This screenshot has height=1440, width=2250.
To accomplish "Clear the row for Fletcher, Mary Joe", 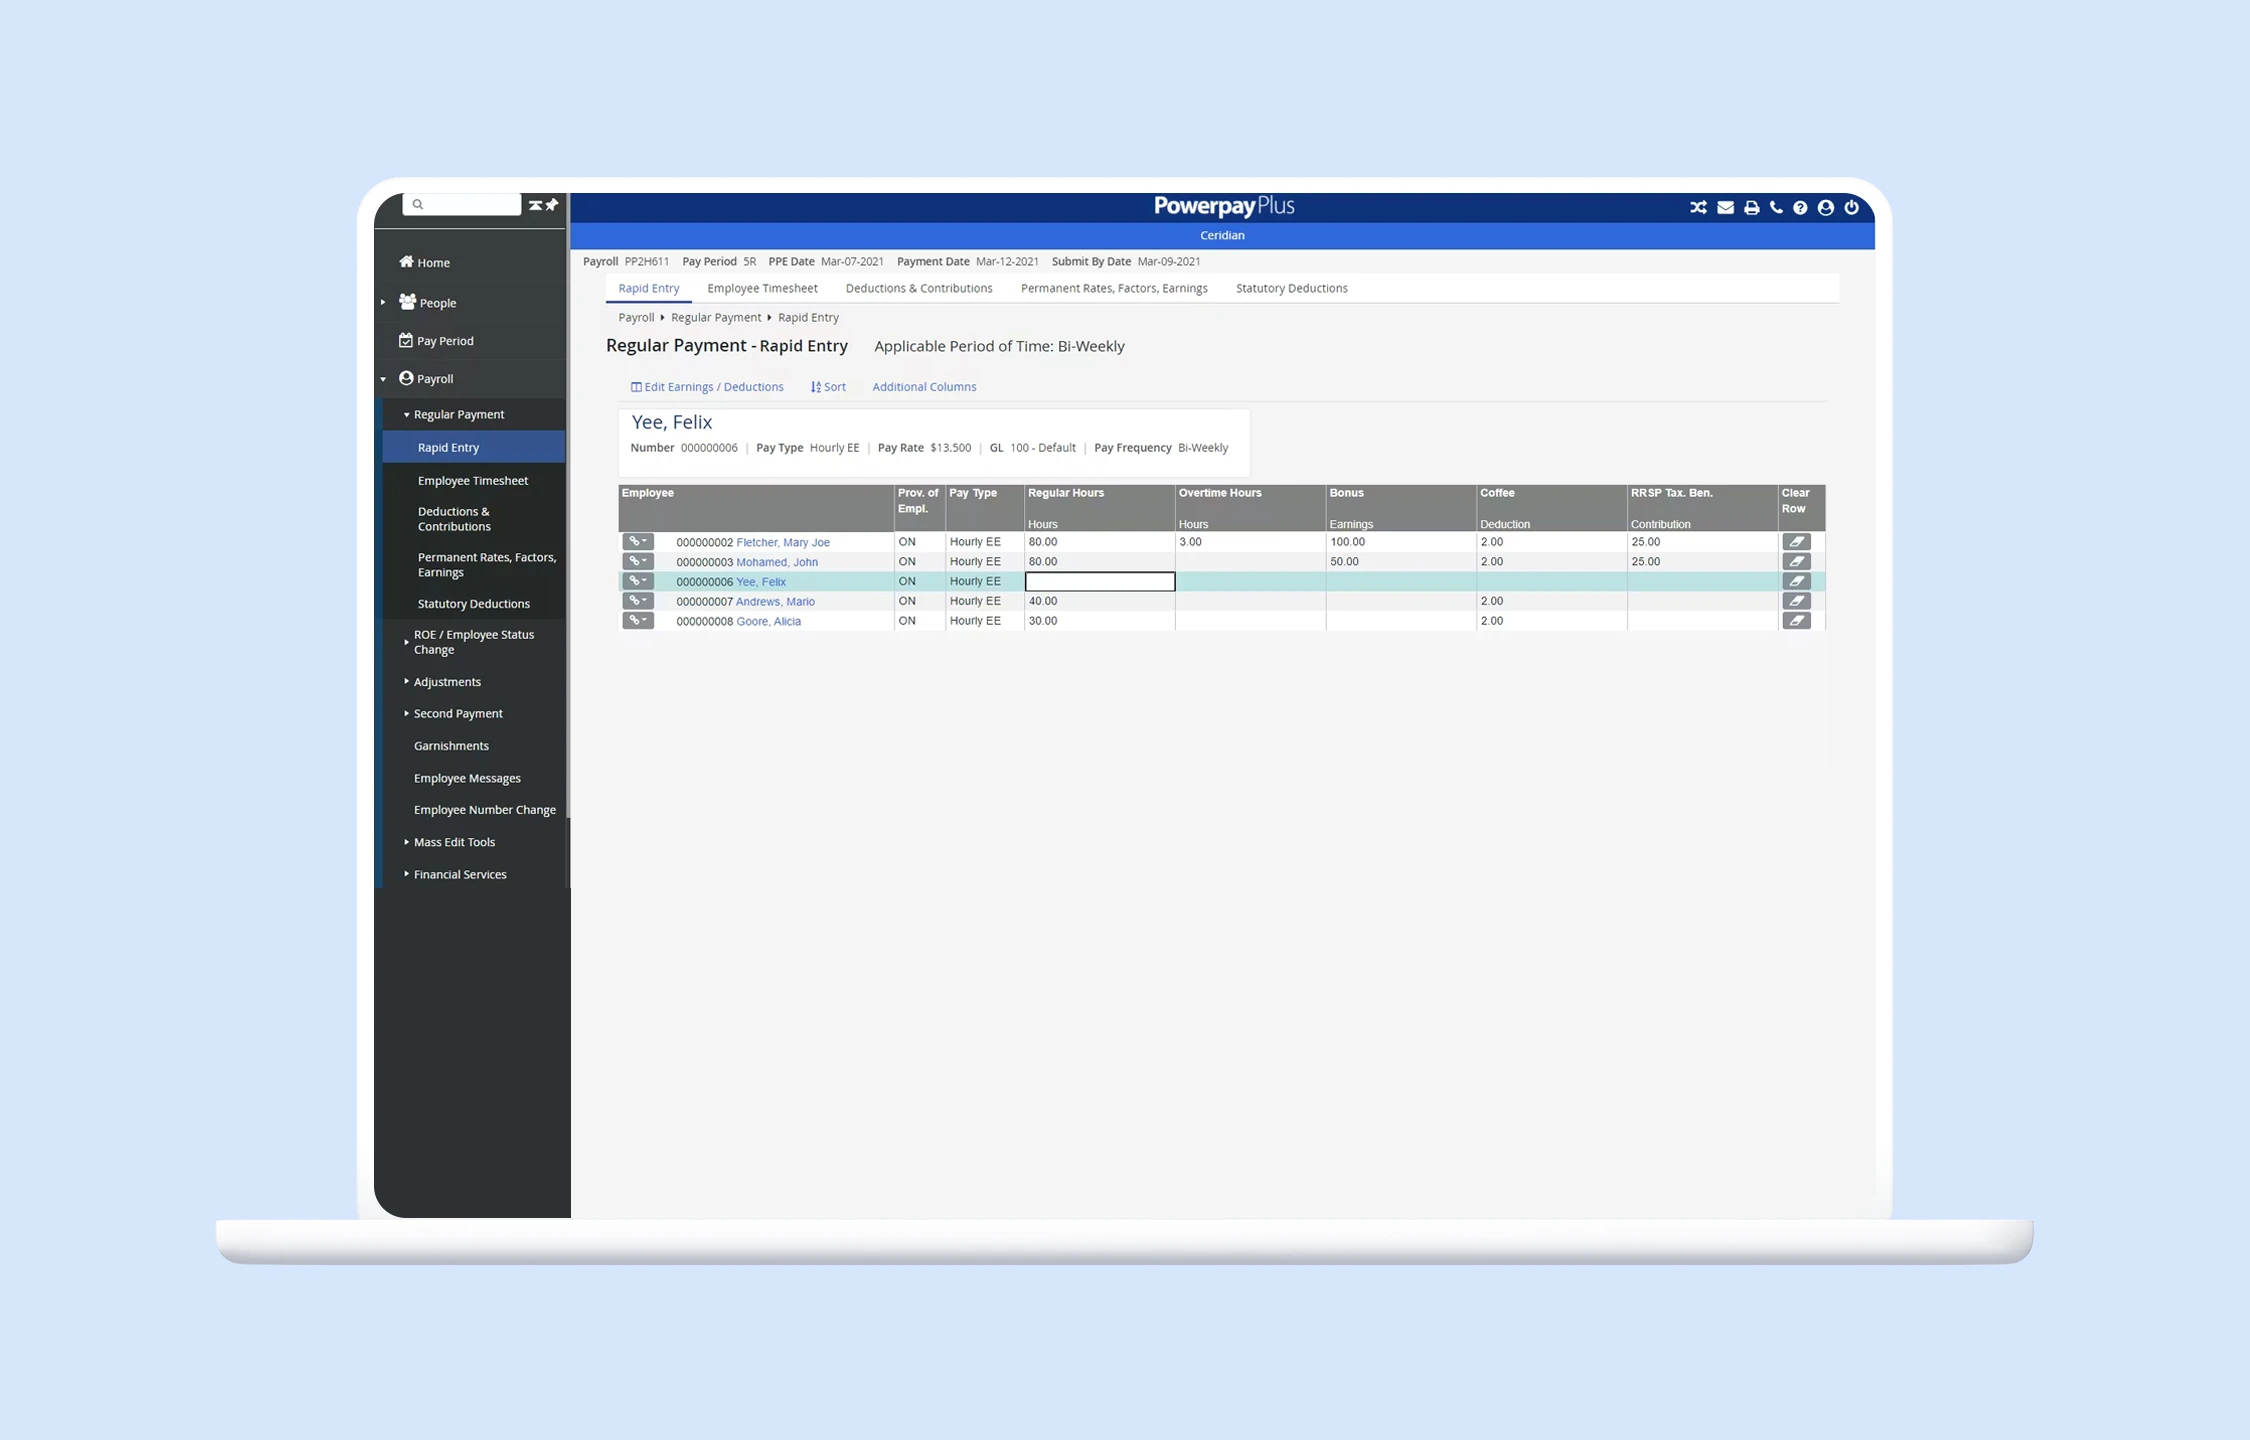I will click(x=1797, y=541).
